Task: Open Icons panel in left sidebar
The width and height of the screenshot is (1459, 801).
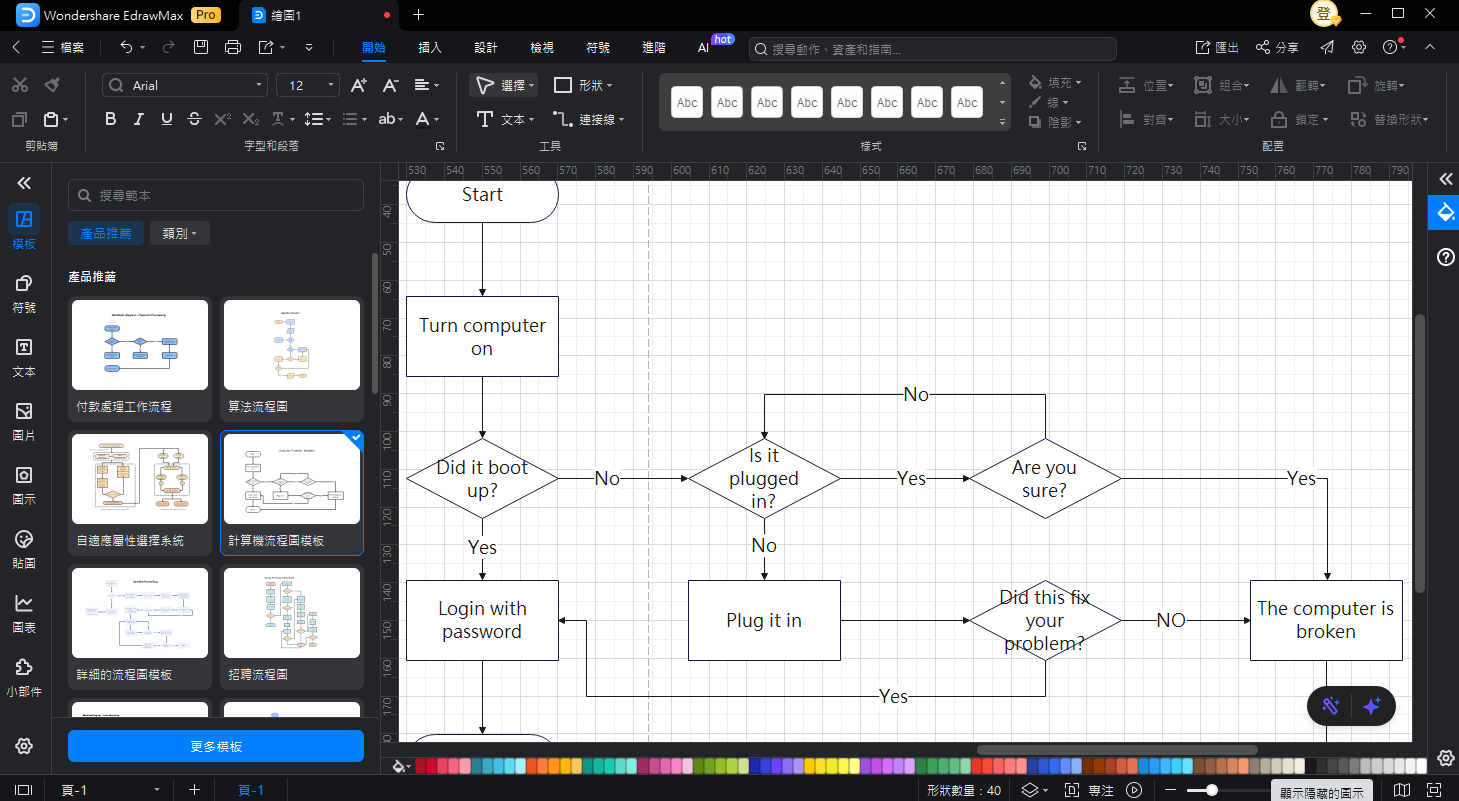Action: 24,485
